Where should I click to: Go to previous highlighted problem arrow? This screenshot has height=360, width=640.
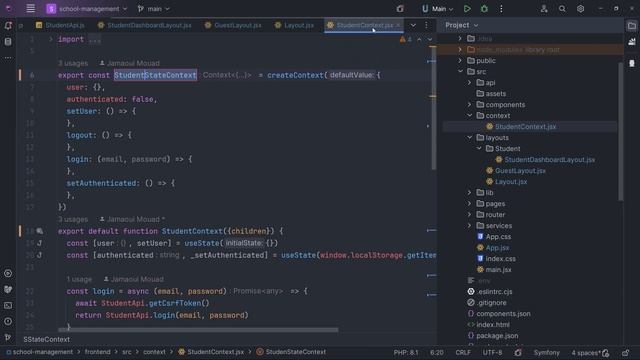420,40
